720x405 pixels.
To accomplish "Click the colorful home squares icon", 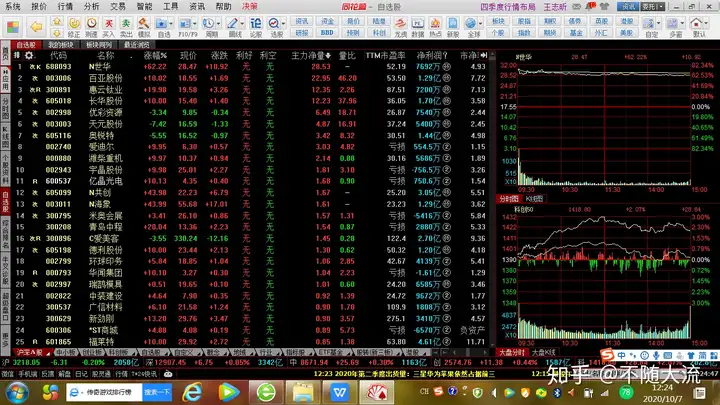I will (x=13, y=27).
